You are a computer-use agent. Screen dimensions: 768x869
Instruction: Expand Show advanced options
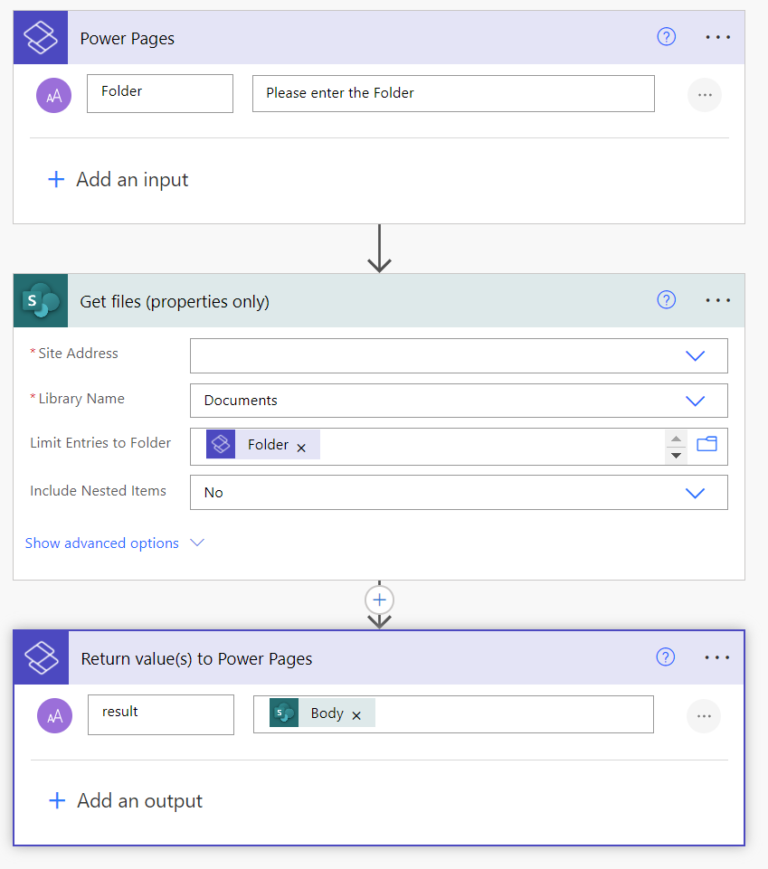[100, 543]
